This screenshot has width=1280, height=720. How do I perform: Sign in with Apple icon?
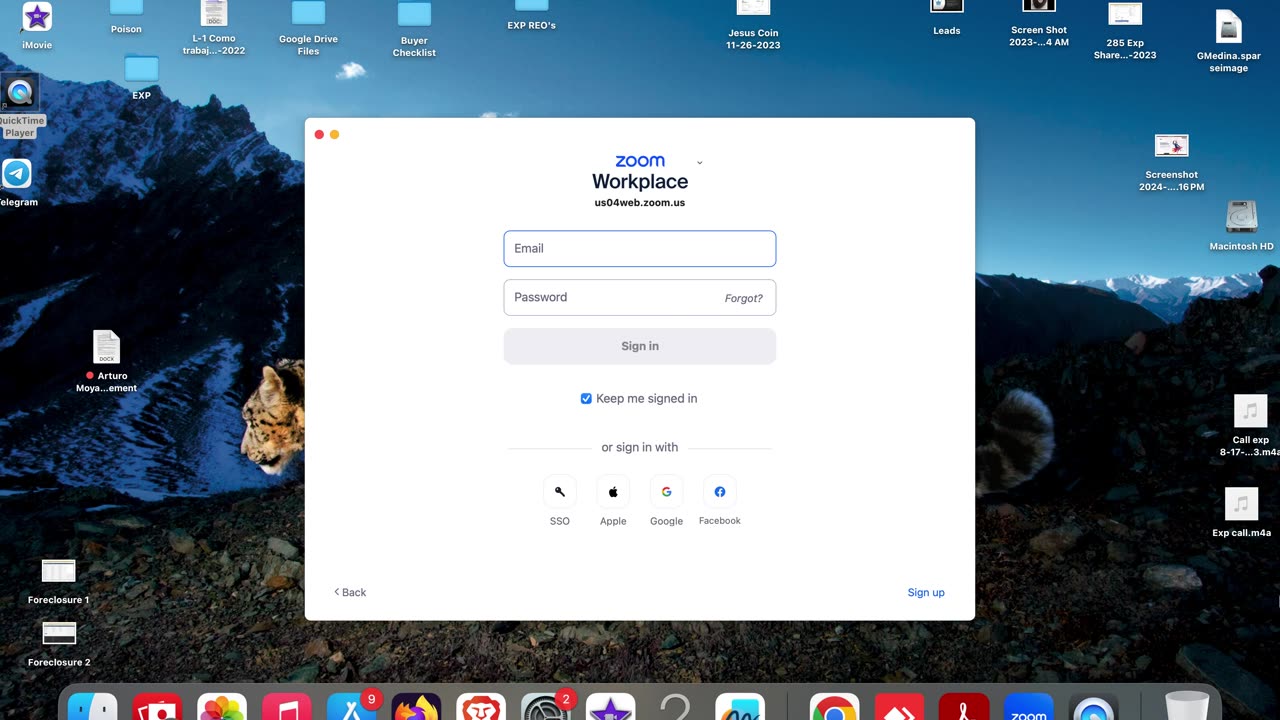(613, 492)
